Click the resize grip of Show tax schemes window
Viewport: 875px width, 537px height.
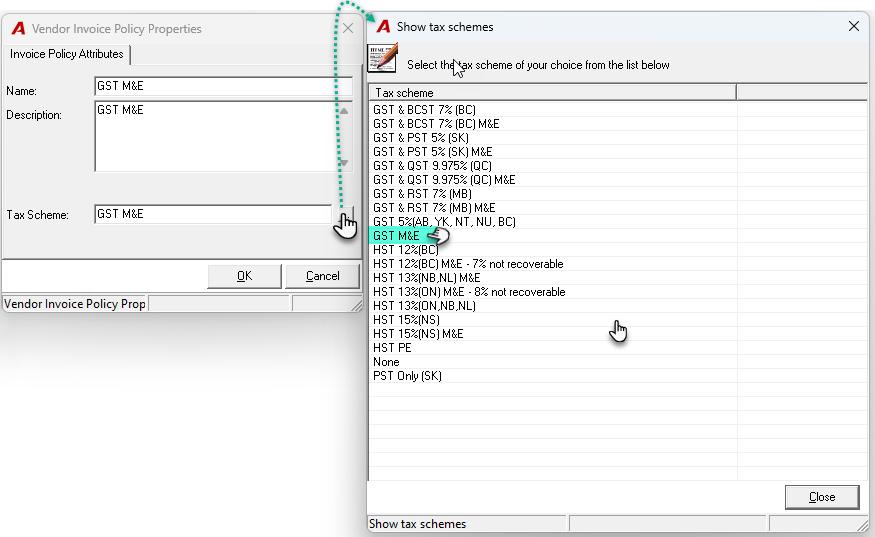pos(862,524)
